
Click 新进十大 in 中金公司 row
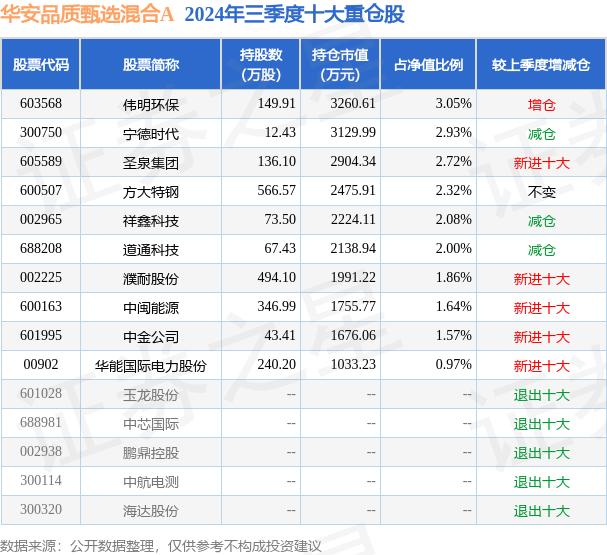[541, 337]
